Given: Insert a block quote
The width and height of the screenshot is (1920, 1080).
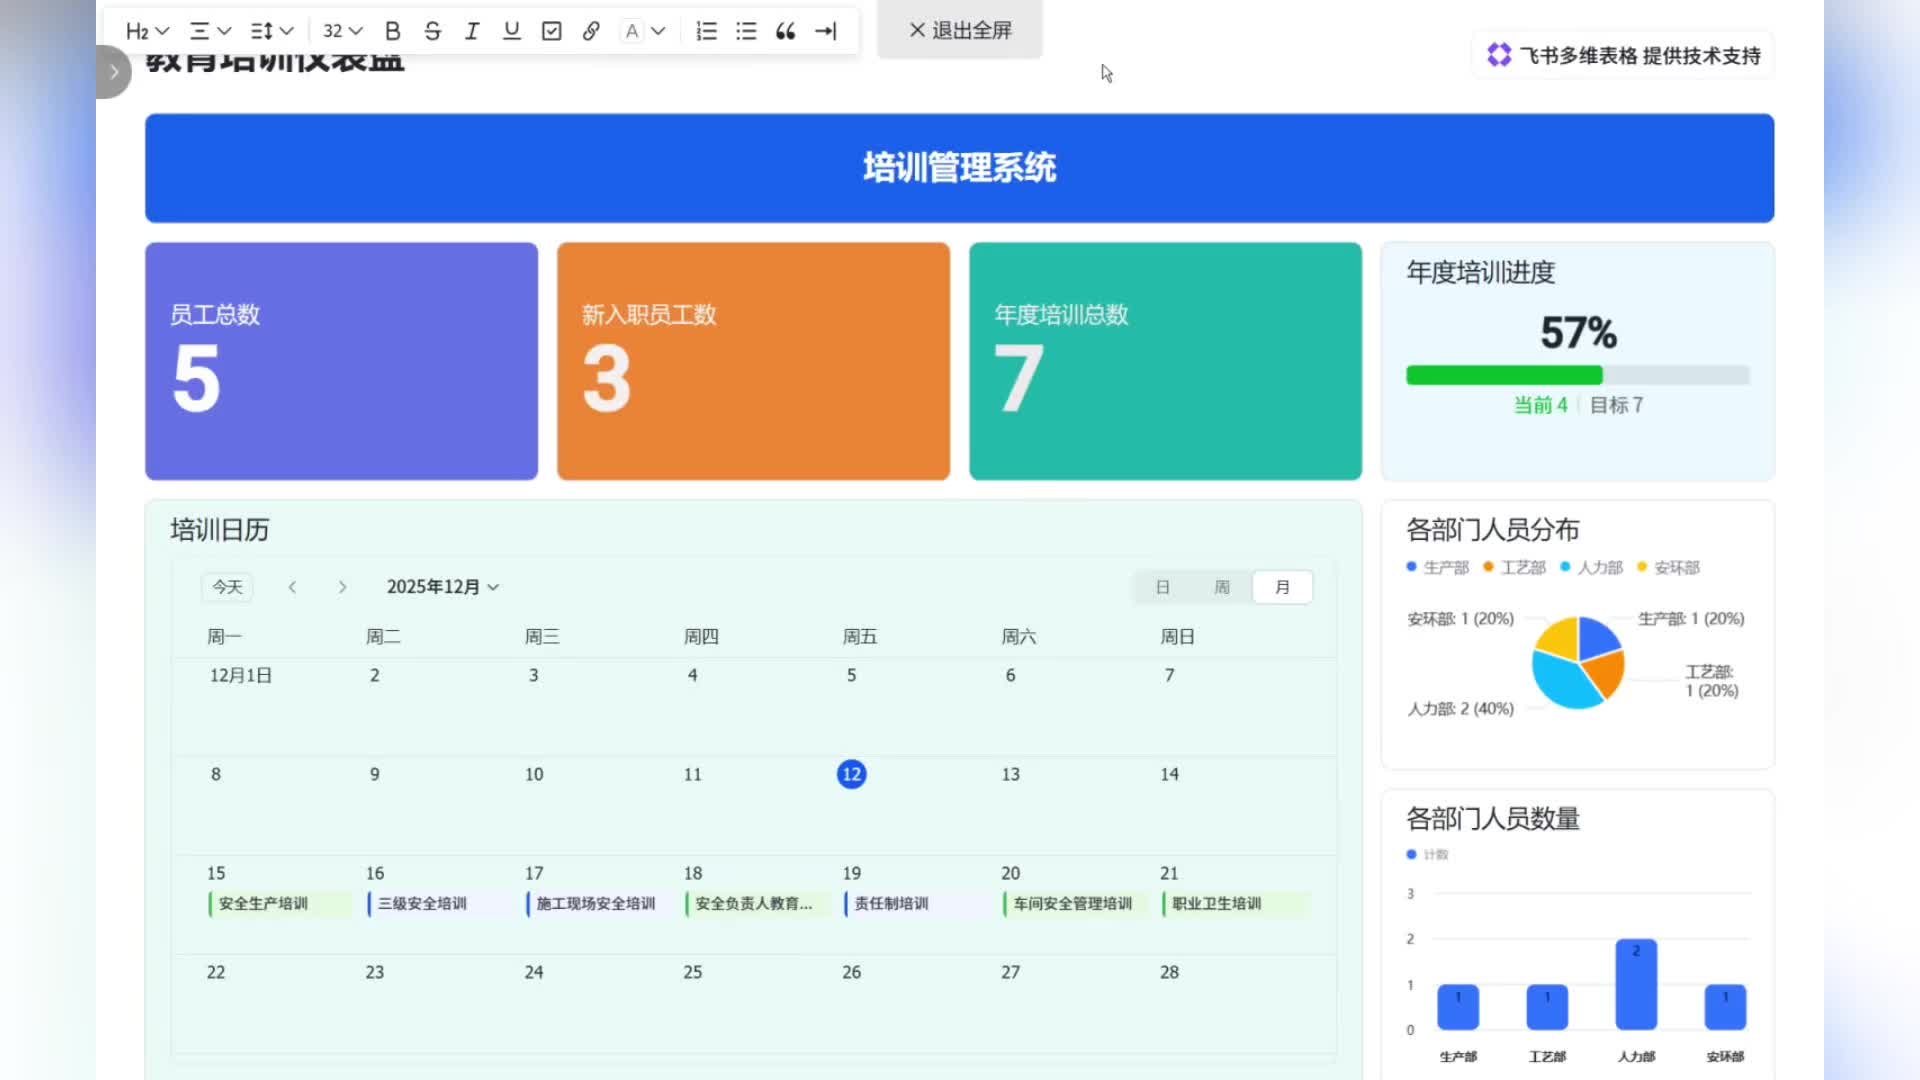Looking at the screenshot, I should [x=786, y=31].
